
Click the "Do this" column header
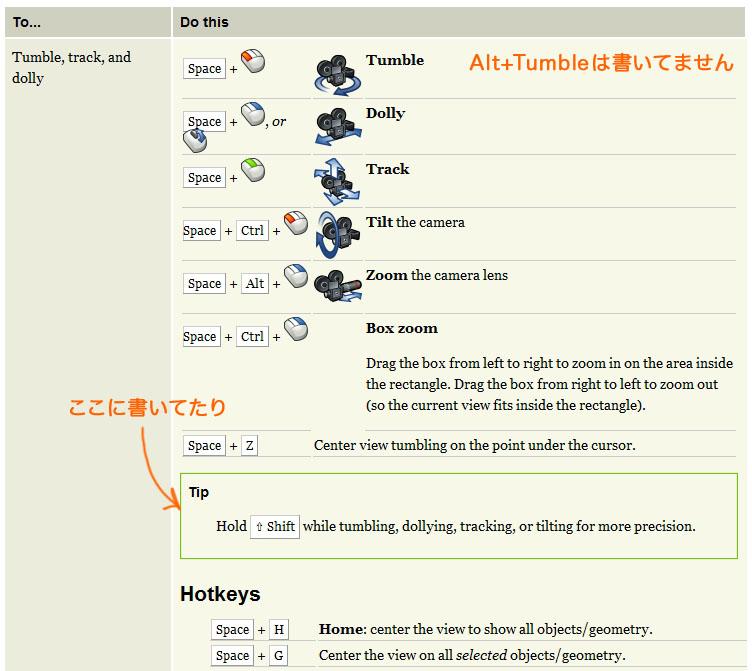pyautogui.click(x=205, y=22)
